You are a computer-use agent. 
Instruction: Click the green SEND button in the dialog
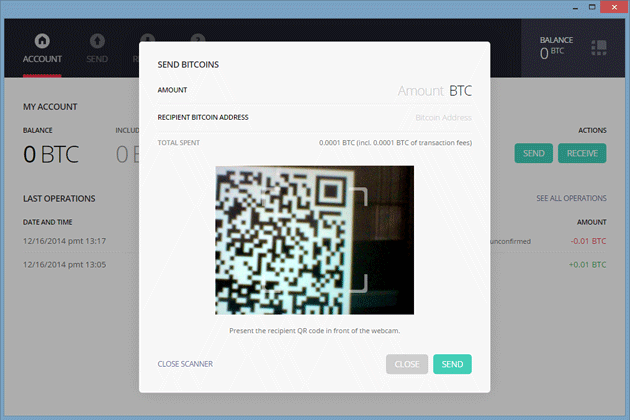[x=452, y=364]
